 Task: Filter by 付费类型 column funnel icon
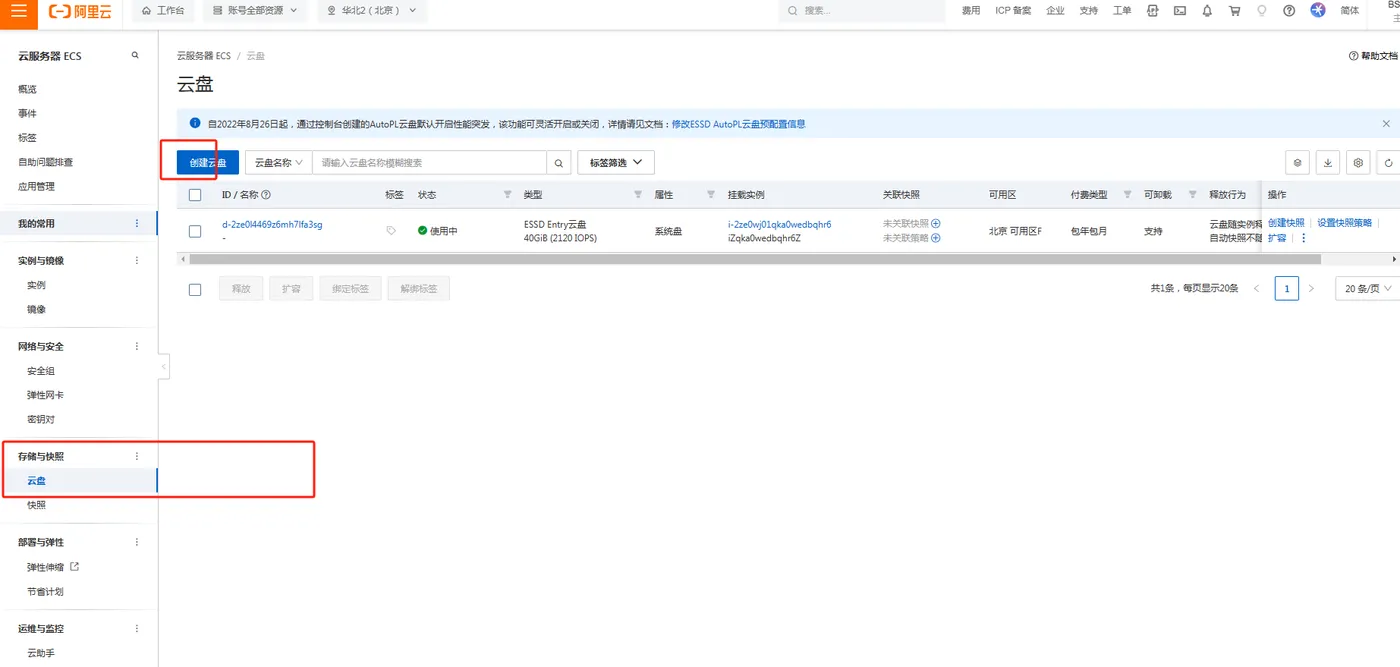1128,195
